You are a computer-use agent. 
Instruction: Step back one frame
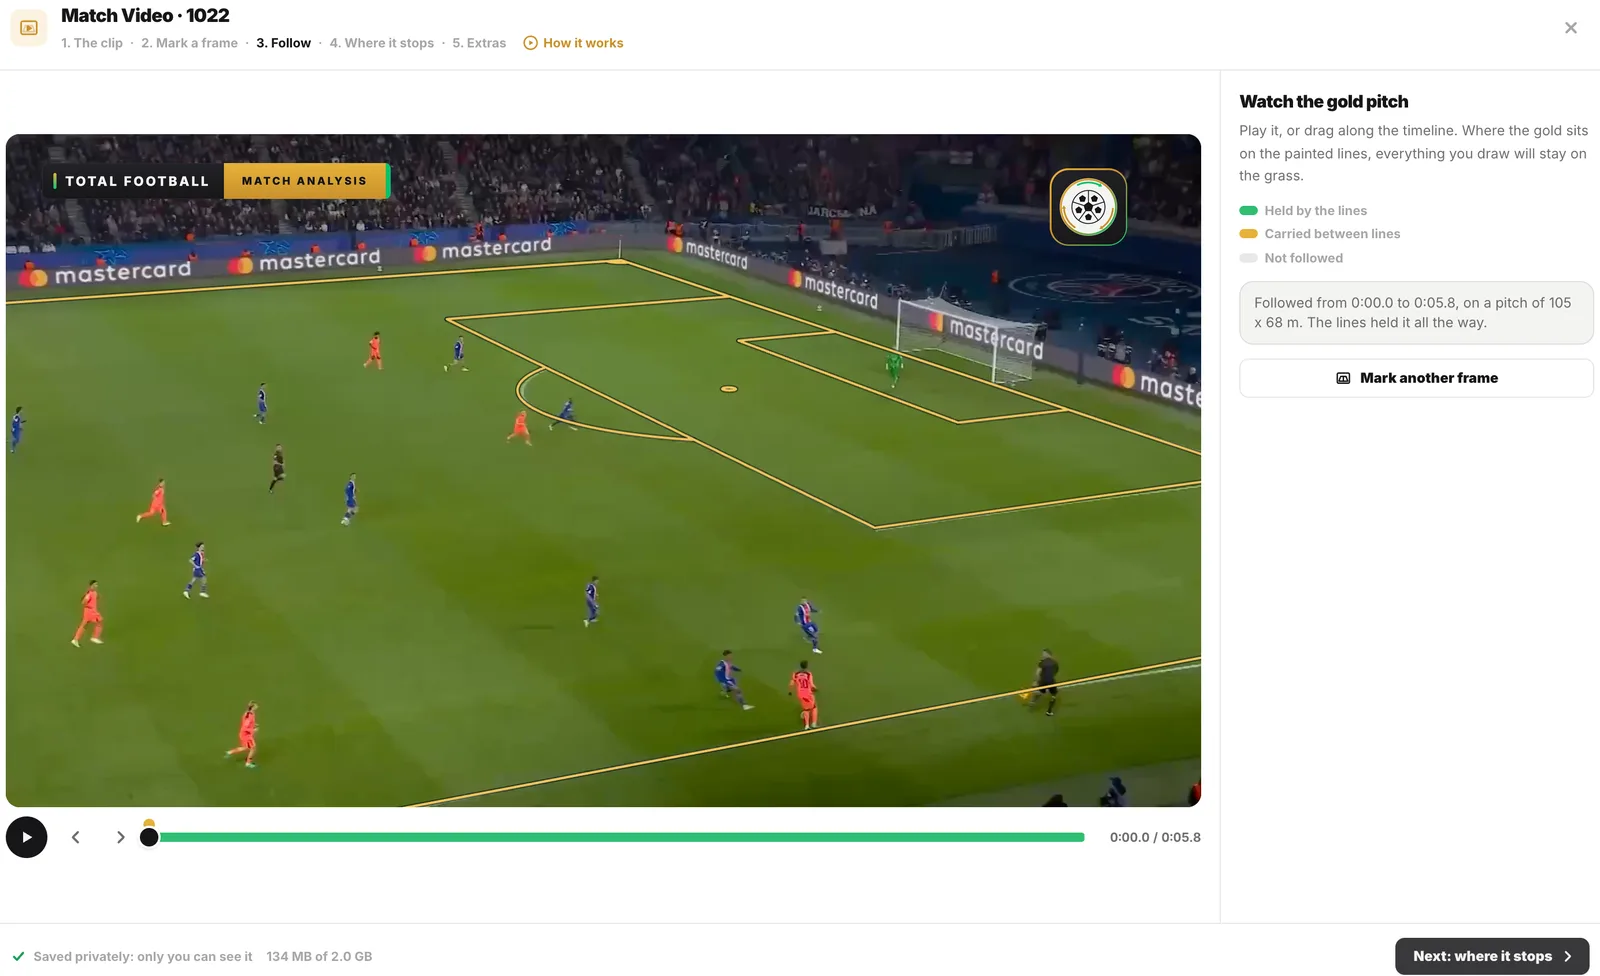(76, 837)
